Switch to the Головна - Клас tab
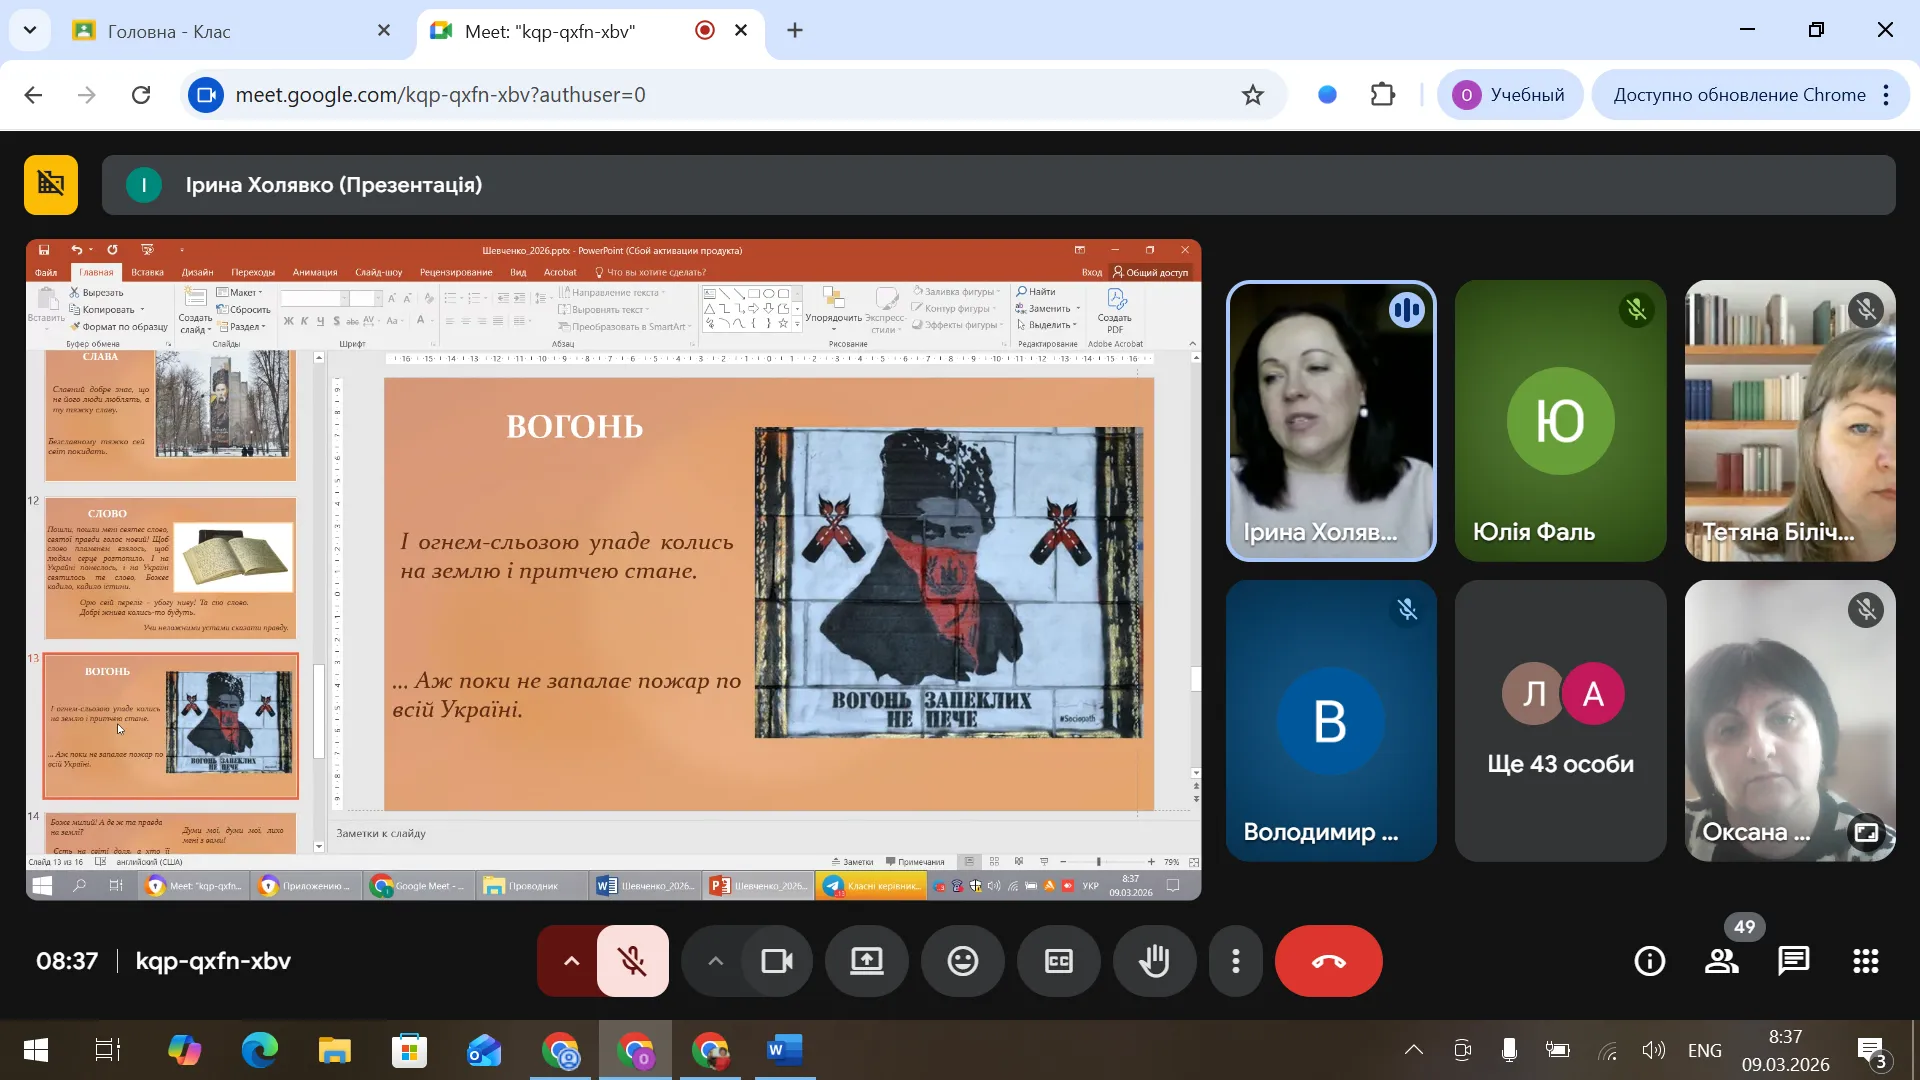 (x=170, y=31)
